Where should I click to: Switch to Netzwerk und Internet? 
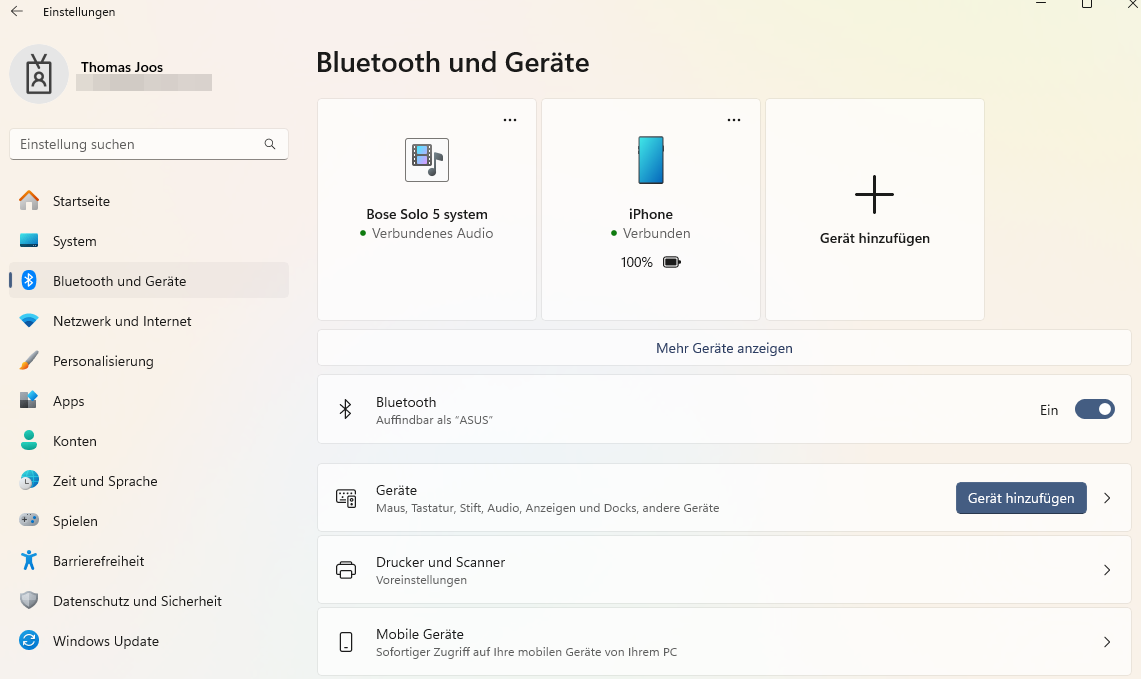point(122,321)
